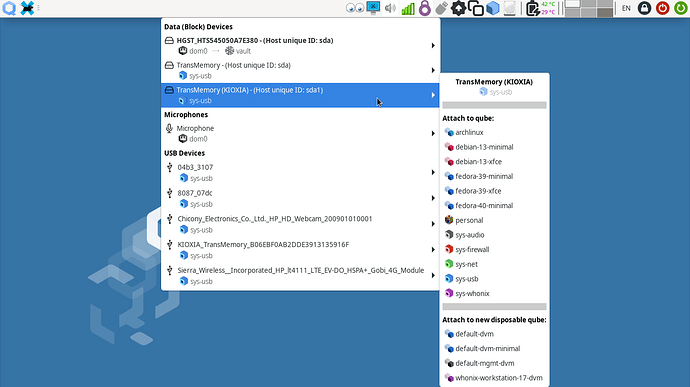Attach TransMemory to fedora-40-minimal qube
The width and height of the screenshot is (690, 387).
coord(494,206)
